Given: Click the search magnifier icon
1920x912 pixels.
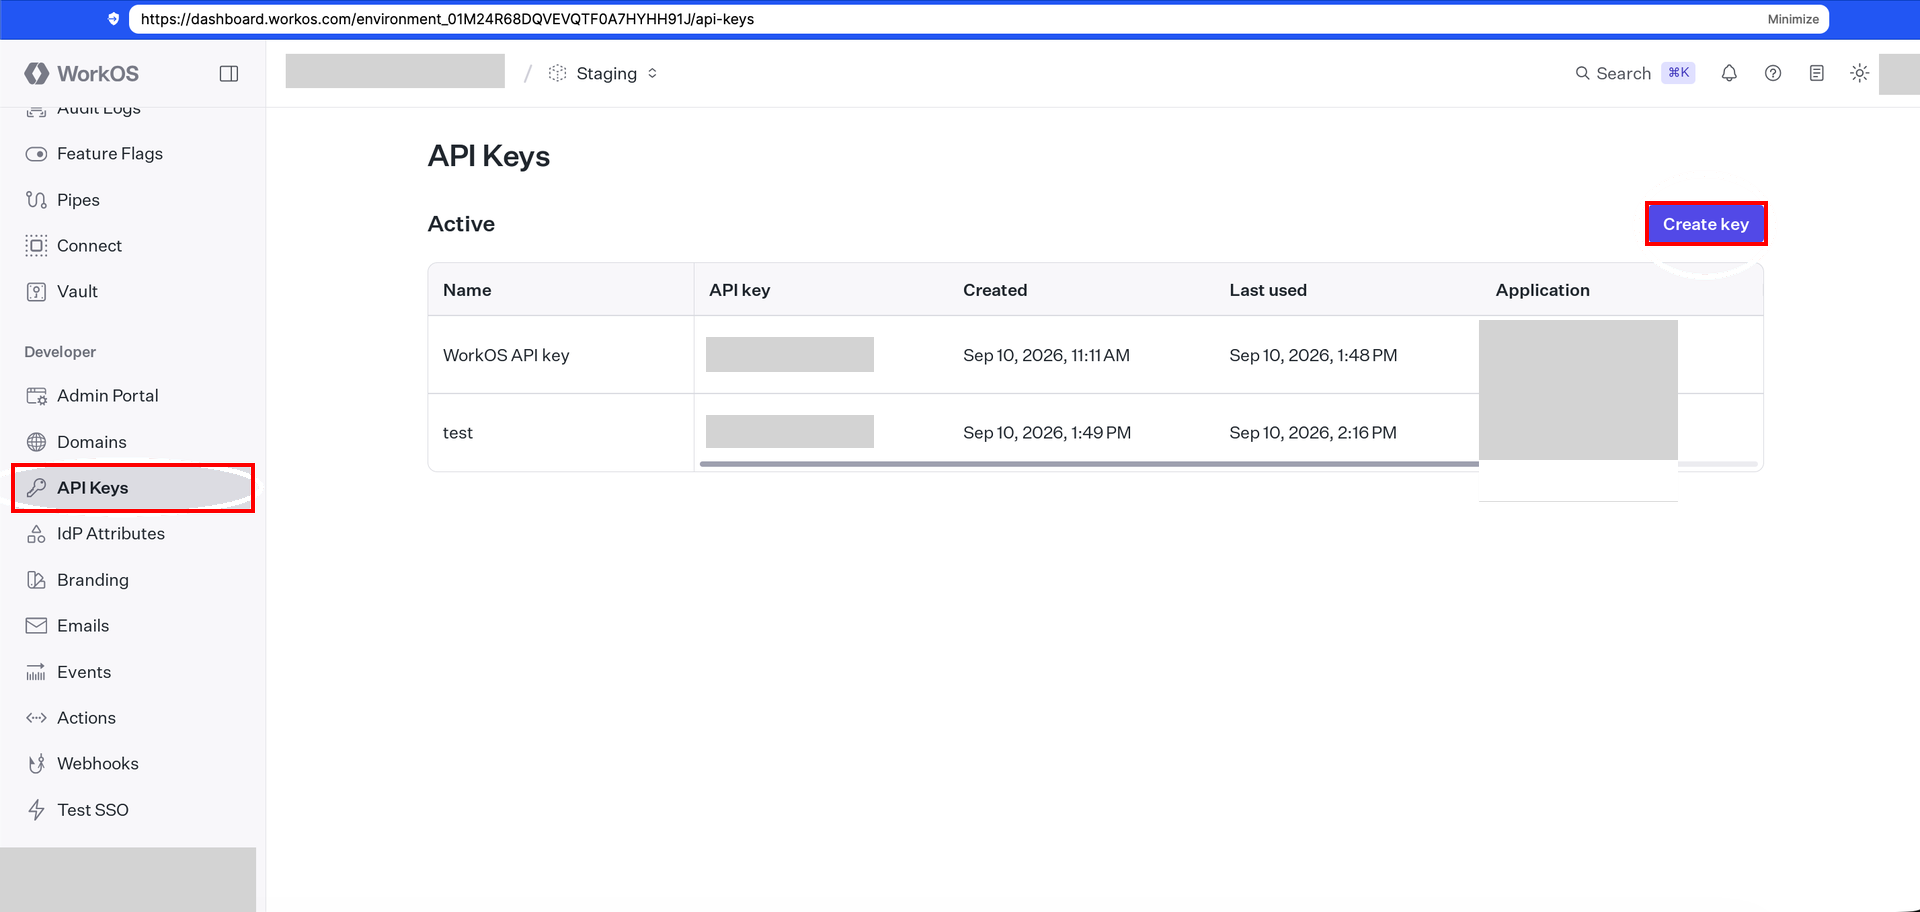Looking at the screenshot, I should click(1583, 73).
